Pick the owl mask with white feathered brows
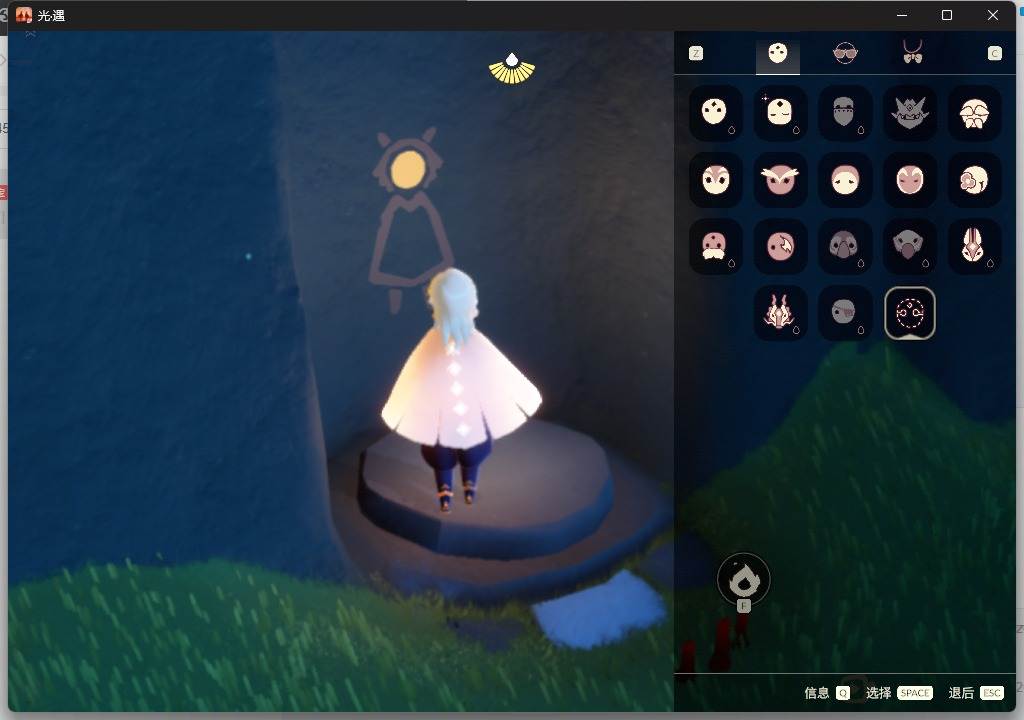The image size is (1024, 720). click(780, 180)
